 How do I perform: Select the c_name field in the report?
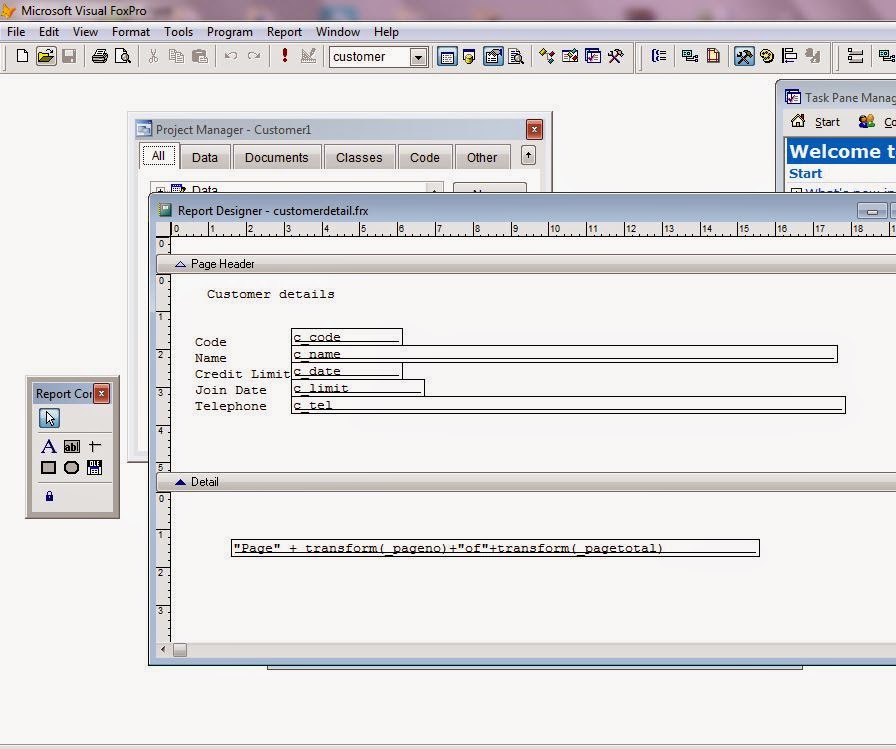pos(565,354)
